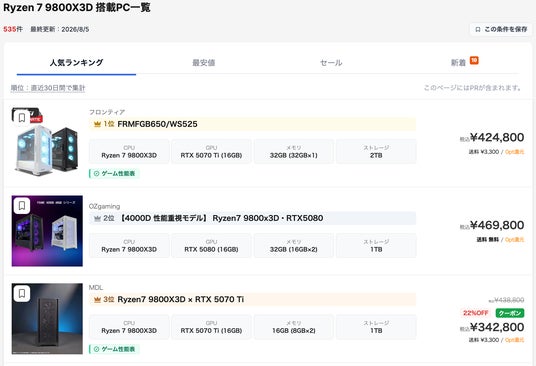Screen dimensions: 536x366
Task: Open ゲーム性能表 for the MDL PC
Action: click(x=114, y=349)
